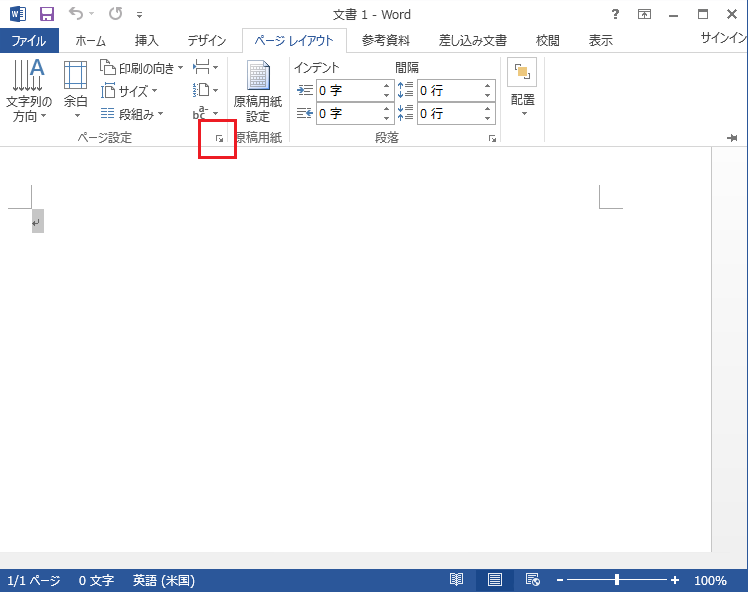Select Print Layout view in status bar

[x=494, y=580]
